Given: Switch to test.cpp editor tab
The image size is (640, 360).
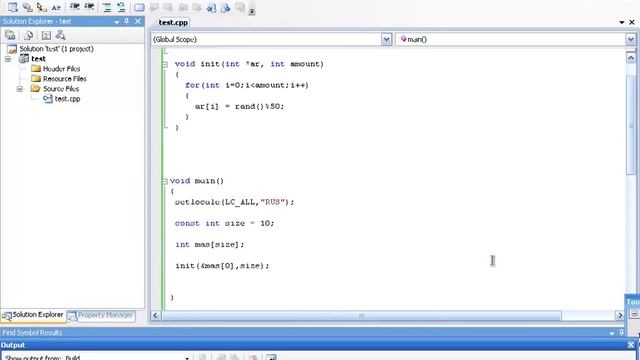Looking at the screenshot, I should 173,22.
